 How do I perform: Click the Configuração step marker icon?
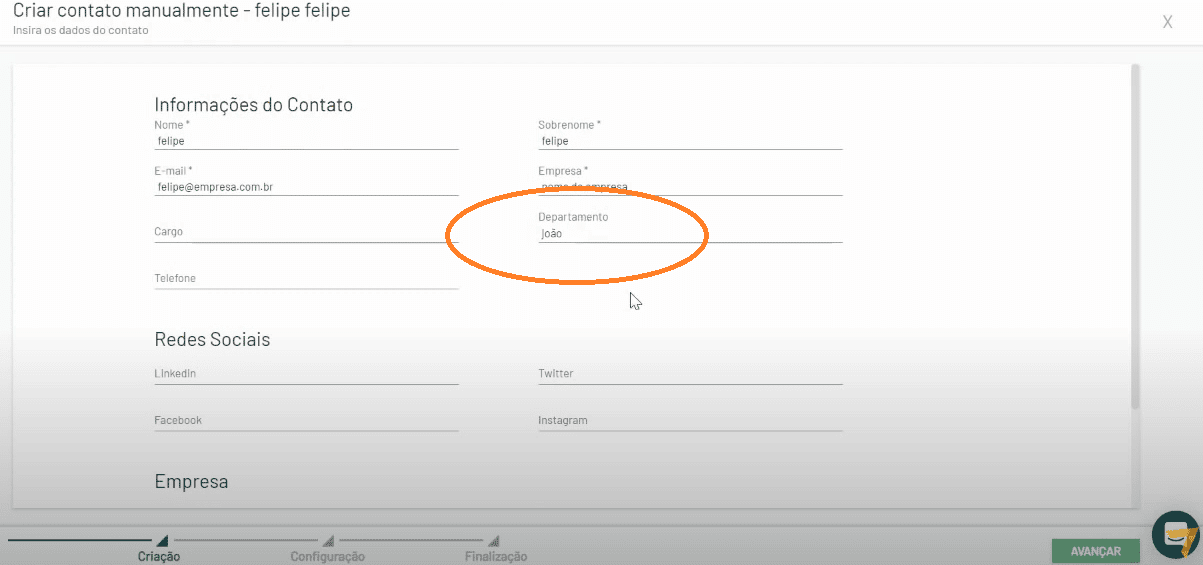click(x=328, y=540)
